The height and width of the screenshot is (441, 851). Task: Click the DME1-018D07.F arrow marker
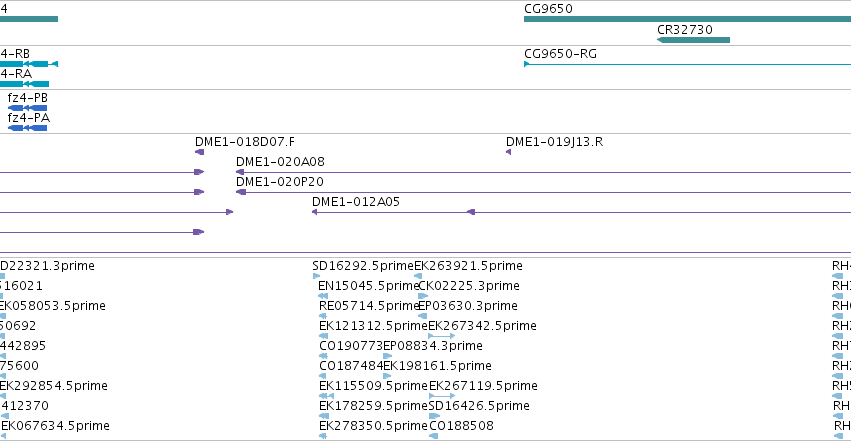coord(199,152)
